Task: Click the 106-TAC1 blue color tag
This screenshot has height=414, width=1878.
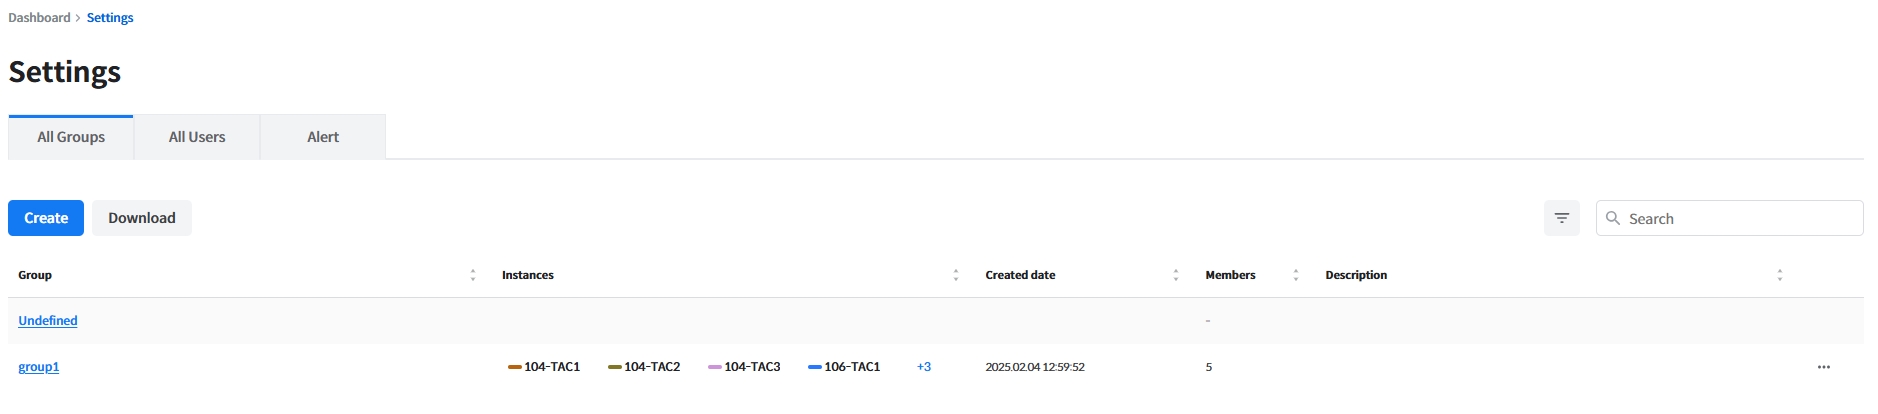Action: (x=815, y=367)
